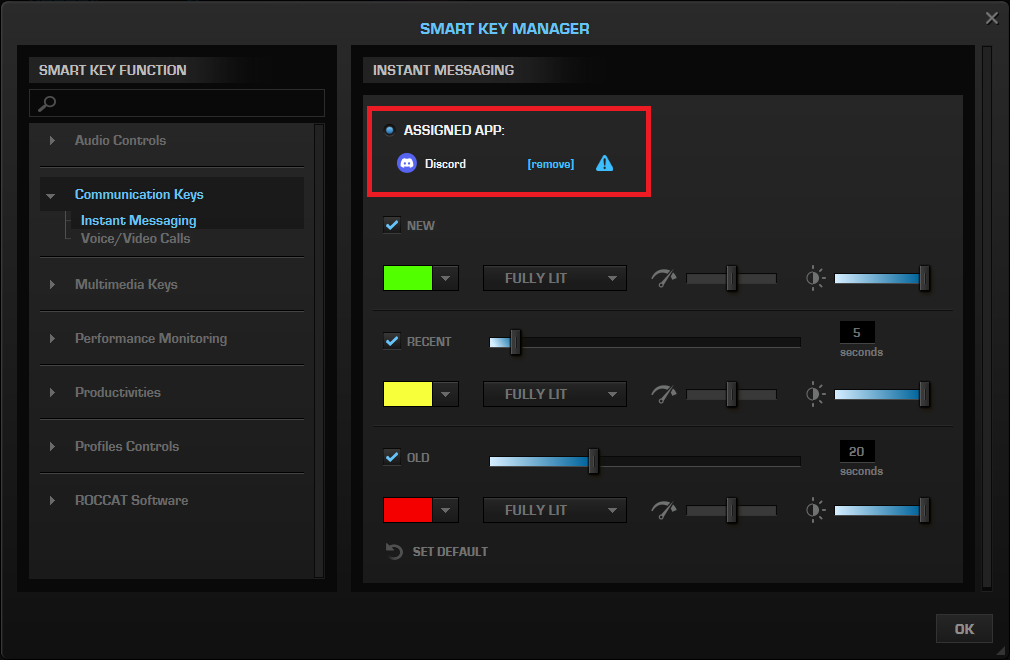
Task: Click the OLD row brightness slider
Action: [882, 510]
